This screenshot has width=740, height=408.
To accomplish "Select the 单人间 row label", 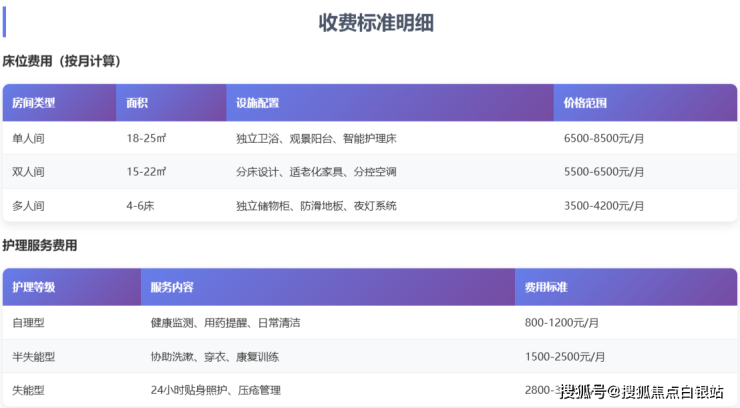I will pyautogui.click(x=28, y=138).
